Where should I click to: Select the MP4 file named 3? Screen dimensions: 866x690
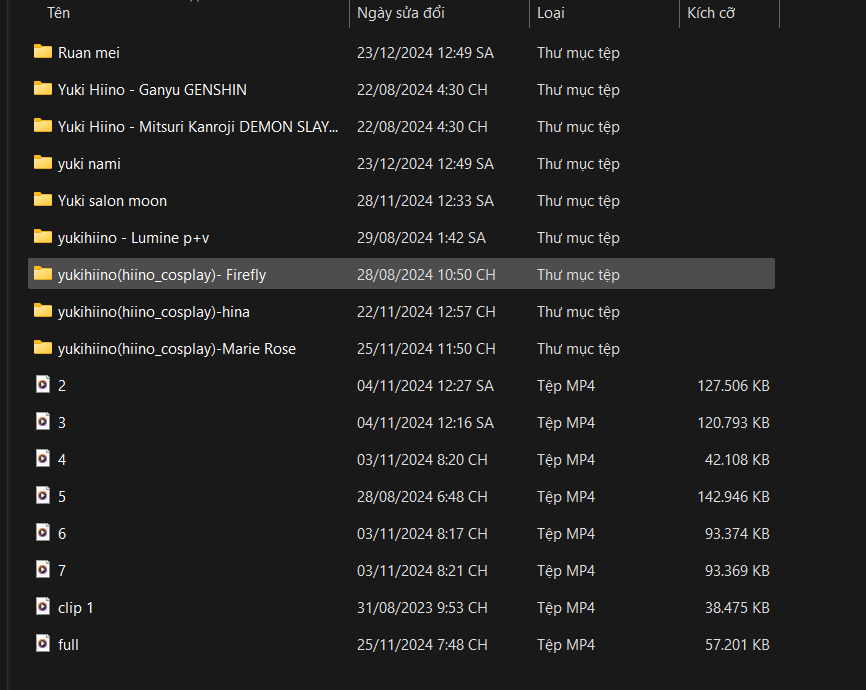click(62, 422)
